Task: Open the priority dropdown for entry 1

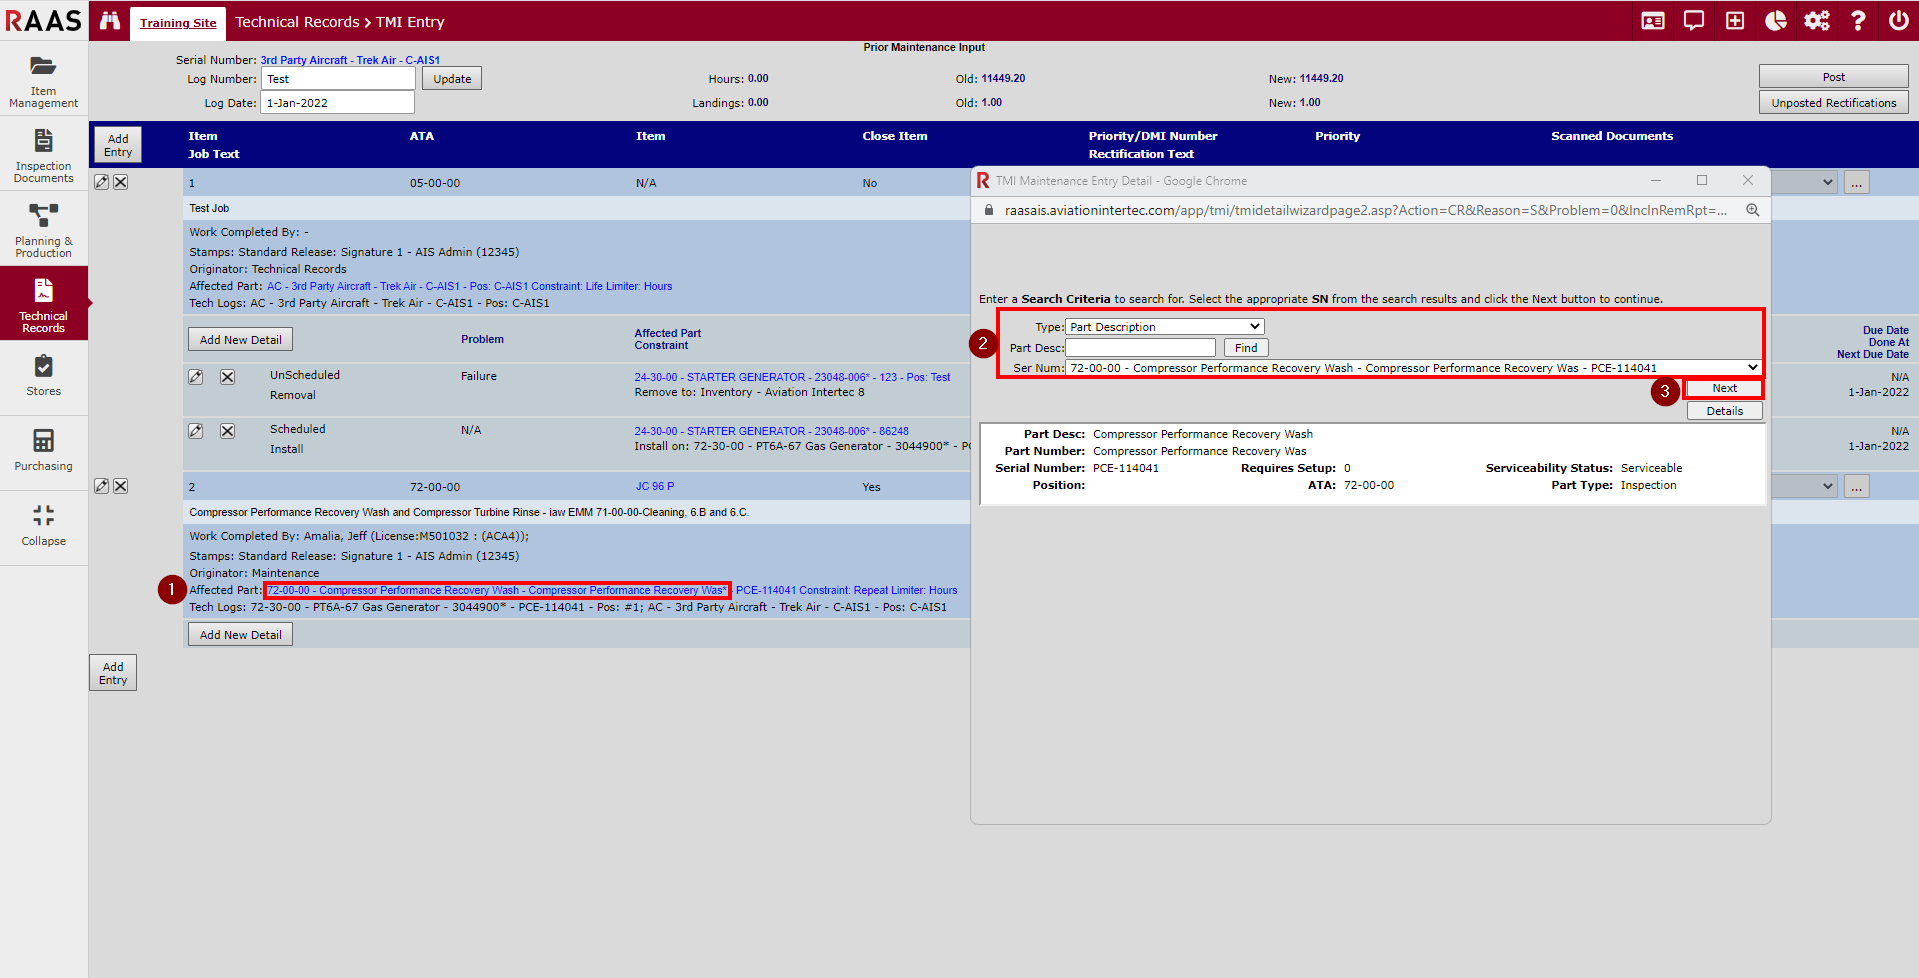Action: 1805,182
